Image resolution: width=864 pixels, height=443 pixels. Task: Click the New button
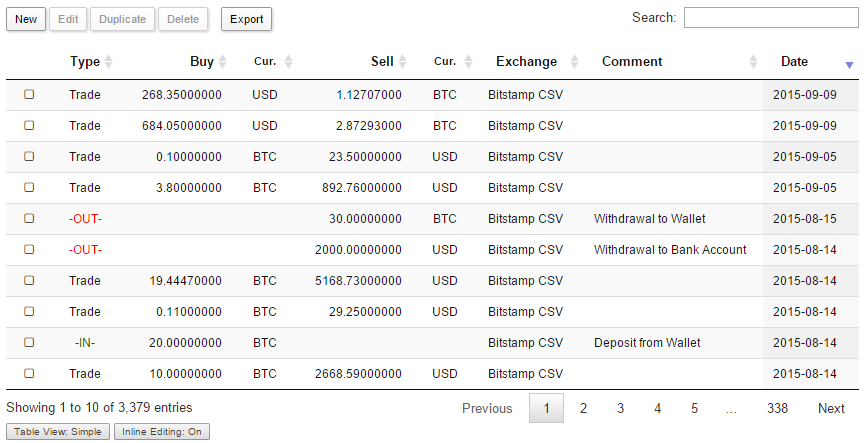(26, 19)
